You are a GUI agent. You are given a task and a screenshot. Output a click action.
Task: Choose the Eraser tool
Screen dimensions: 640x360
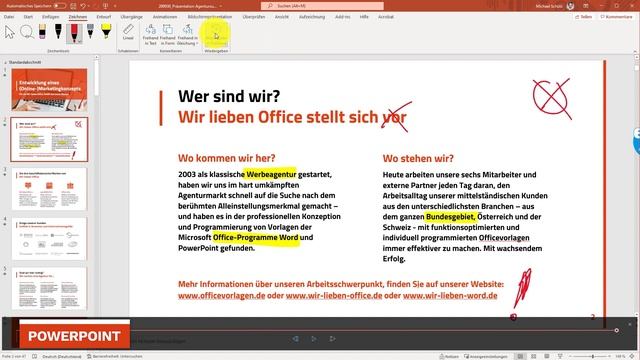(x=42, y=32)
